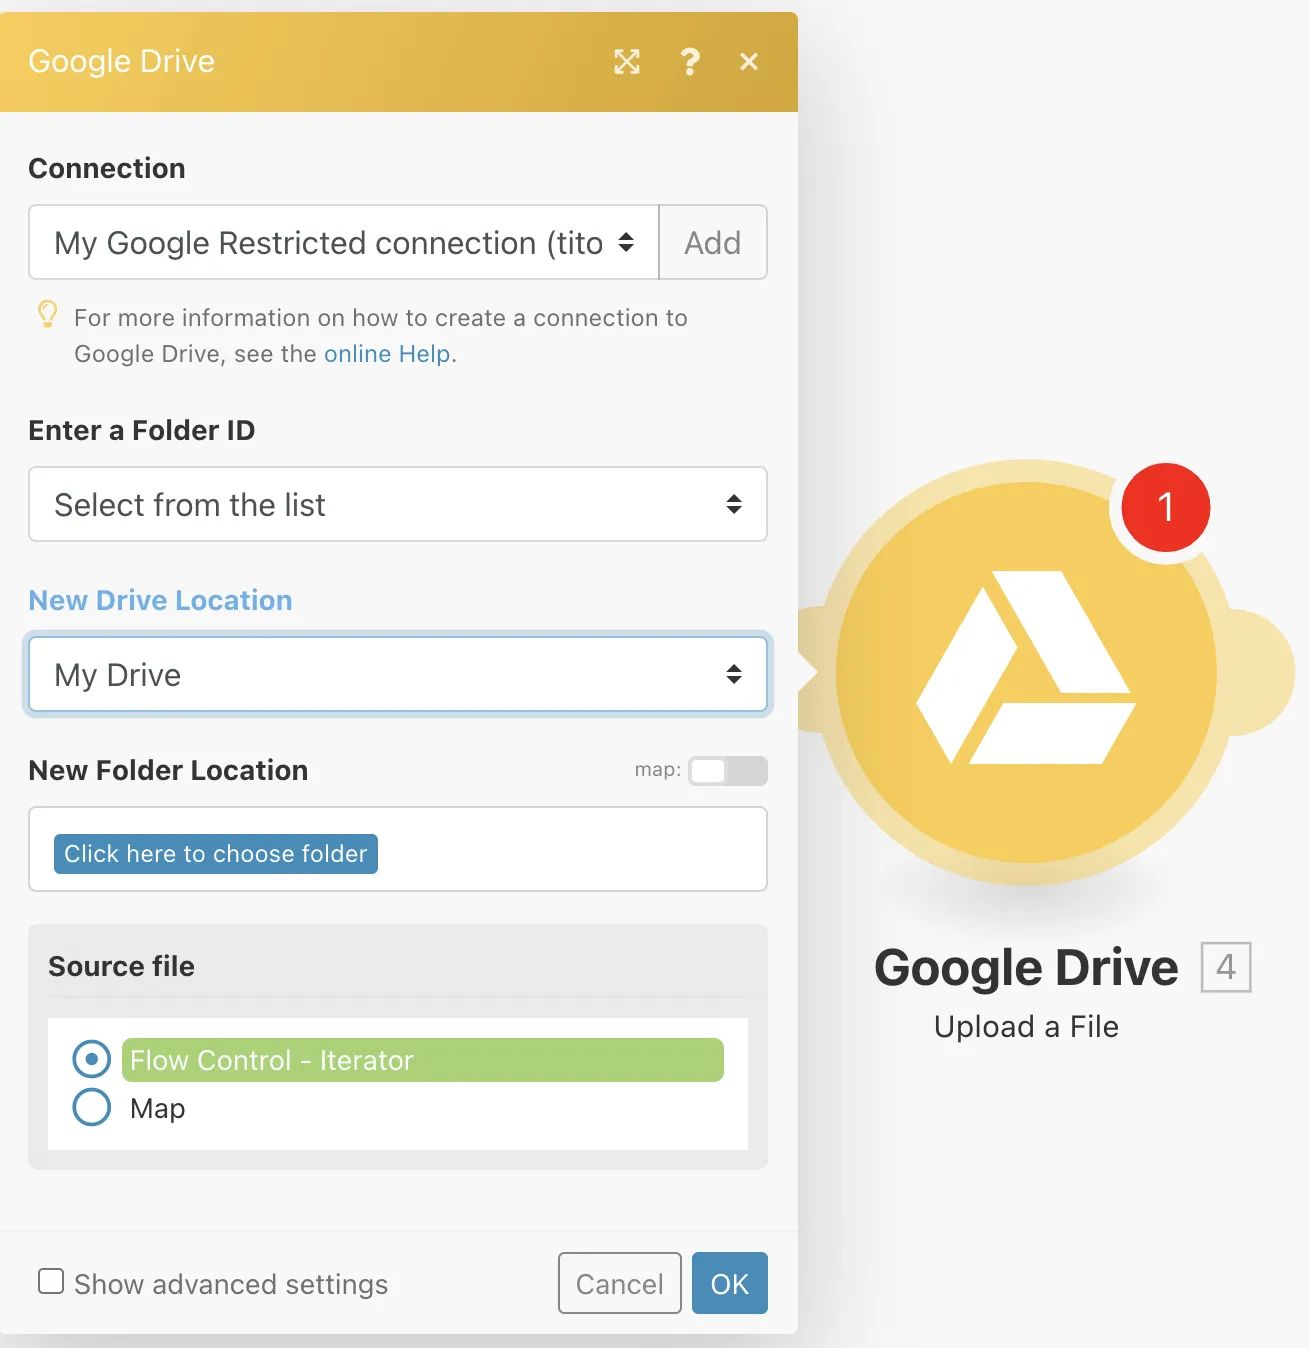Click the lightbulb hint icon
The height and width of the screenshot is (1348, 1310).
47,315
